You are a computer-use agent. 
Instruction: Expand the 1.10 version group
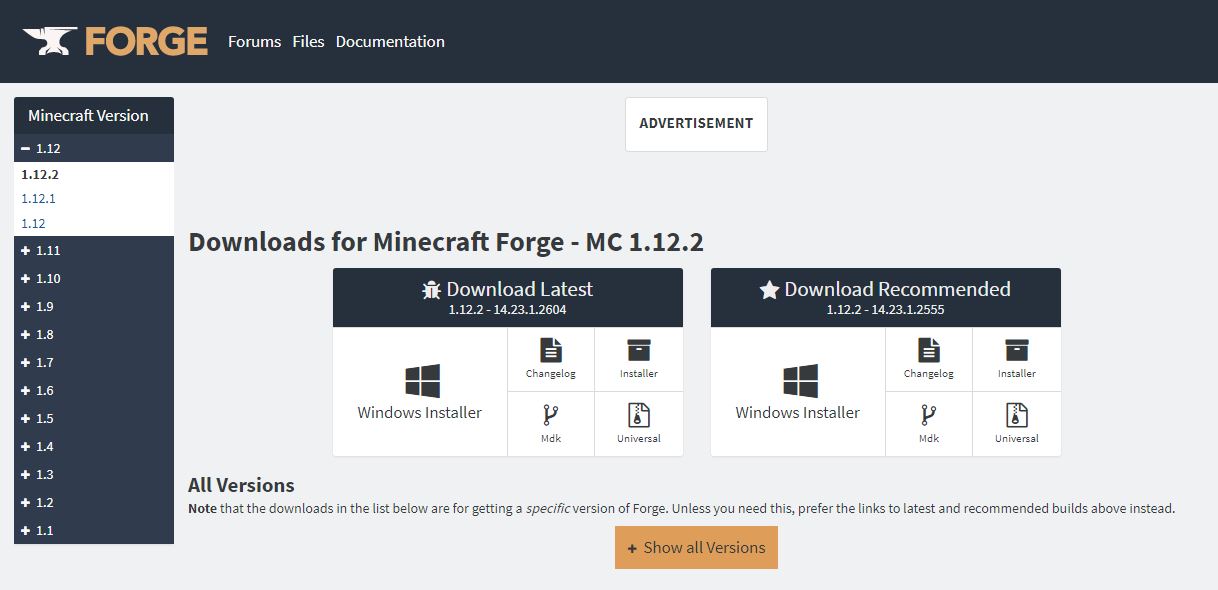point(94,278)
